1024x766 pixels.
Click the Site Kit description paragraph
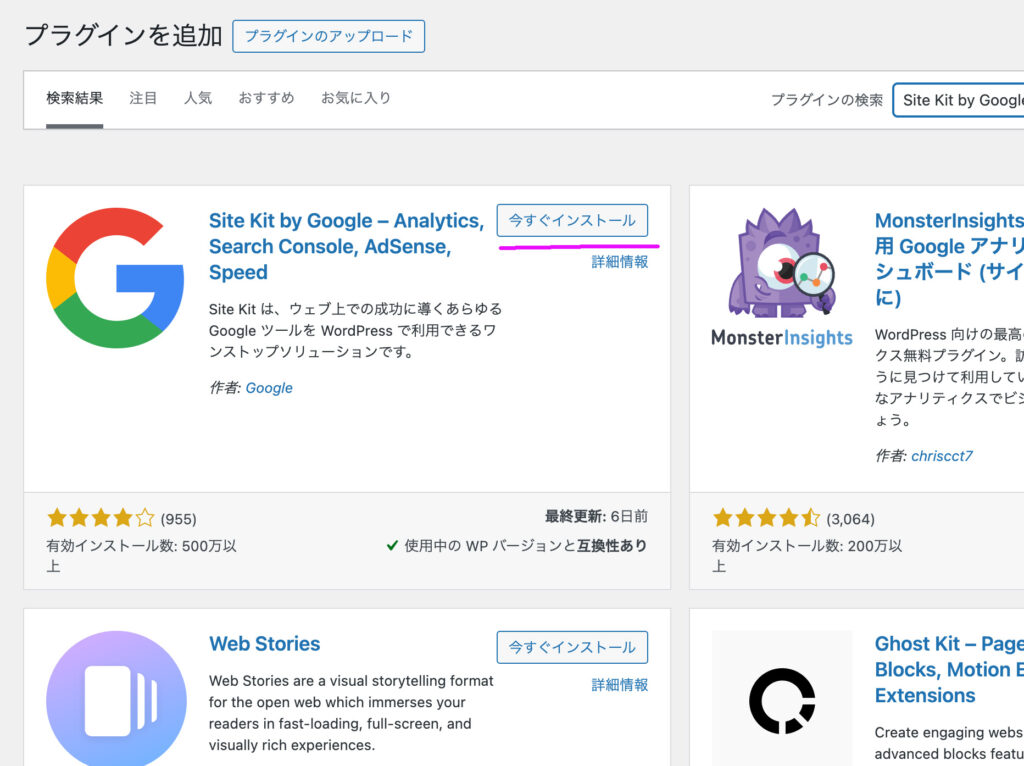[355, 330]
